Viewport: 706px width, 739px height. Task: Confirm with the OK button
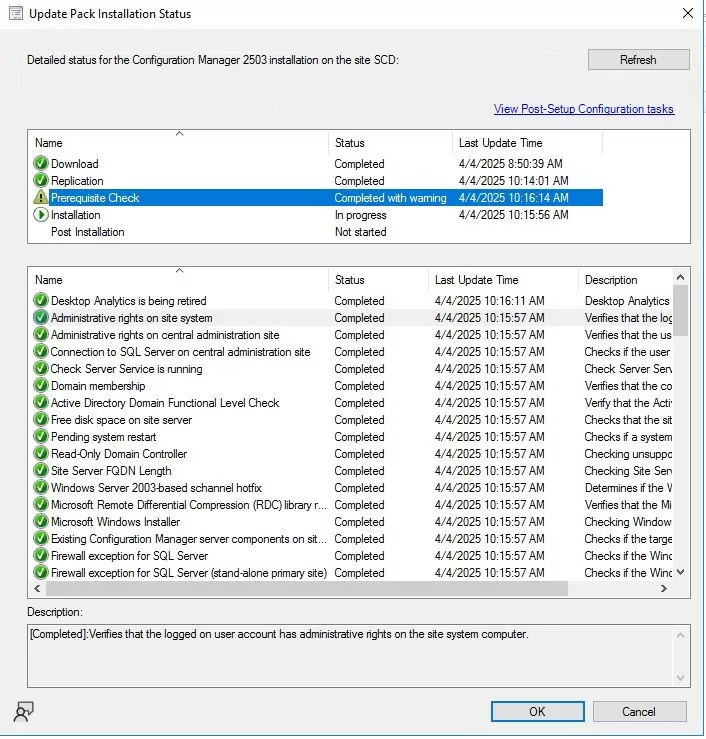(x=537, y=711)
